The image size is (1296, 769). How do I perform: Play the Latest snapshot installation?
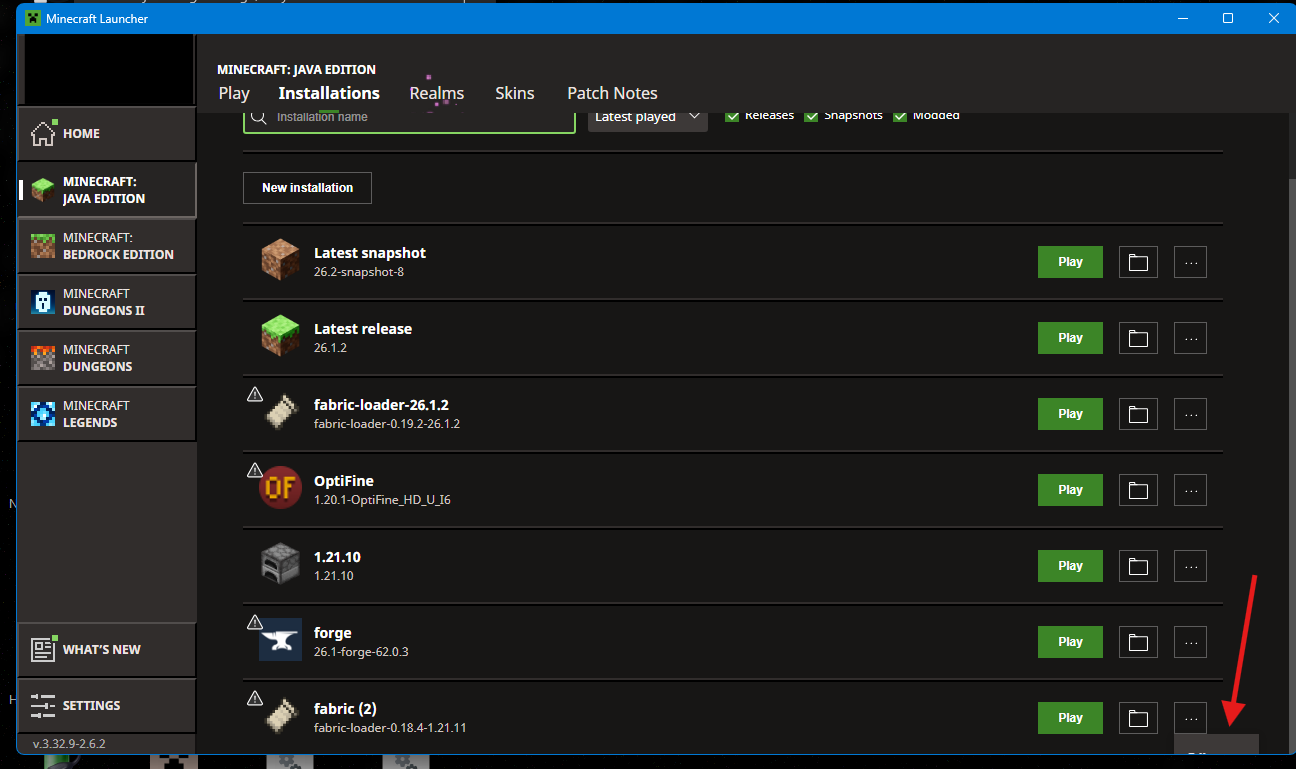coord(1070,262)
